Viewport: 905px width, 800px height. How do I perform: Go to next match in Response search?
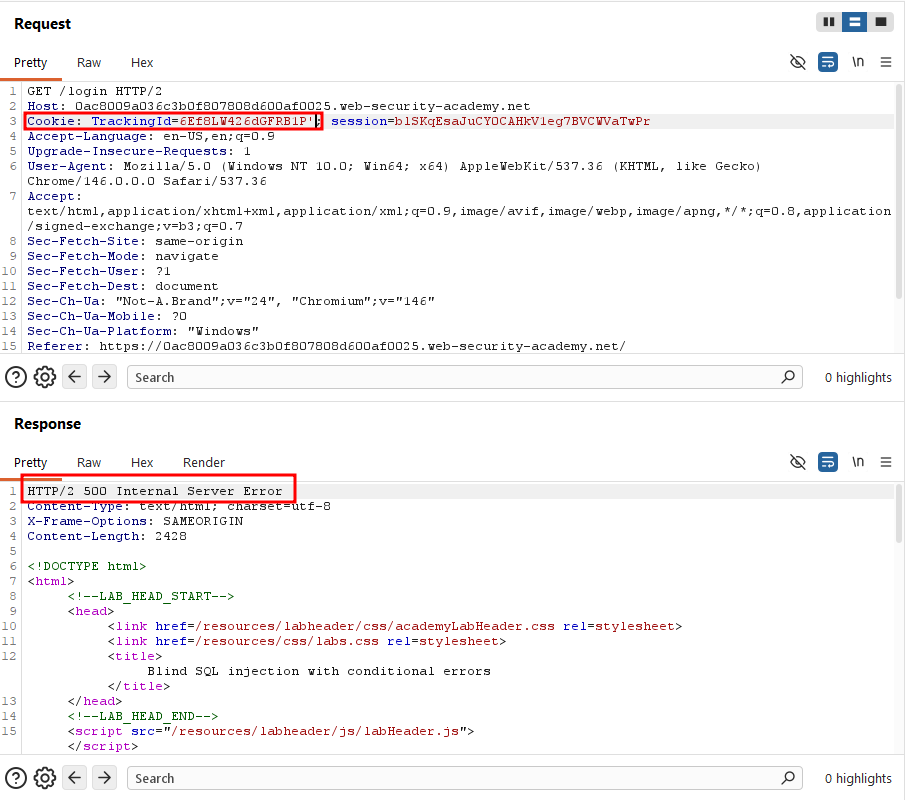104,778
